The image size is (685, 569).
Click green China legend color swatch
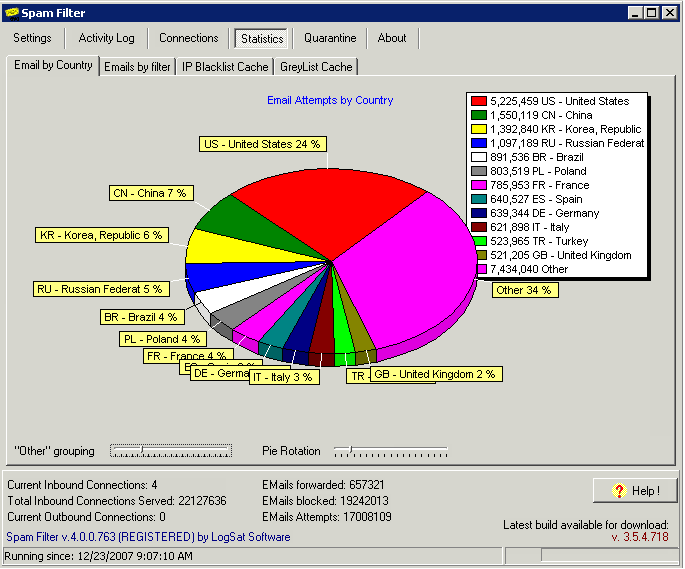tap(479, 115)
